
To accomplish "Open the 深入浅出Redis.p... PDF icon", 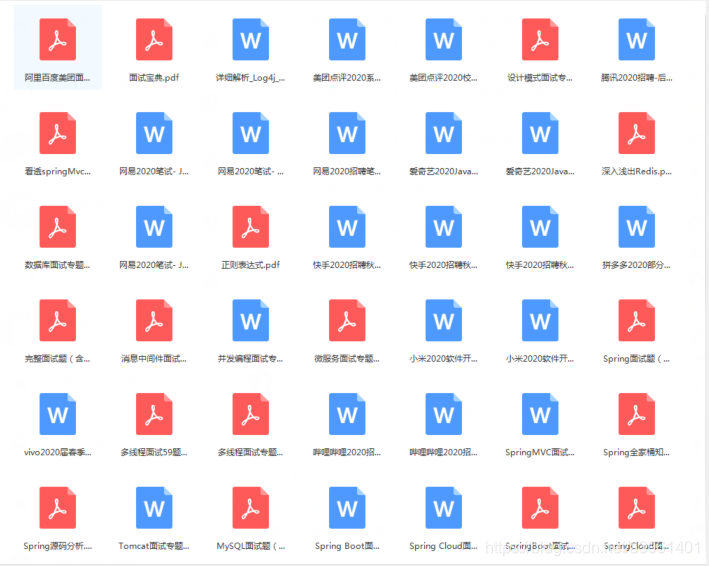I will tap(637, 133).
